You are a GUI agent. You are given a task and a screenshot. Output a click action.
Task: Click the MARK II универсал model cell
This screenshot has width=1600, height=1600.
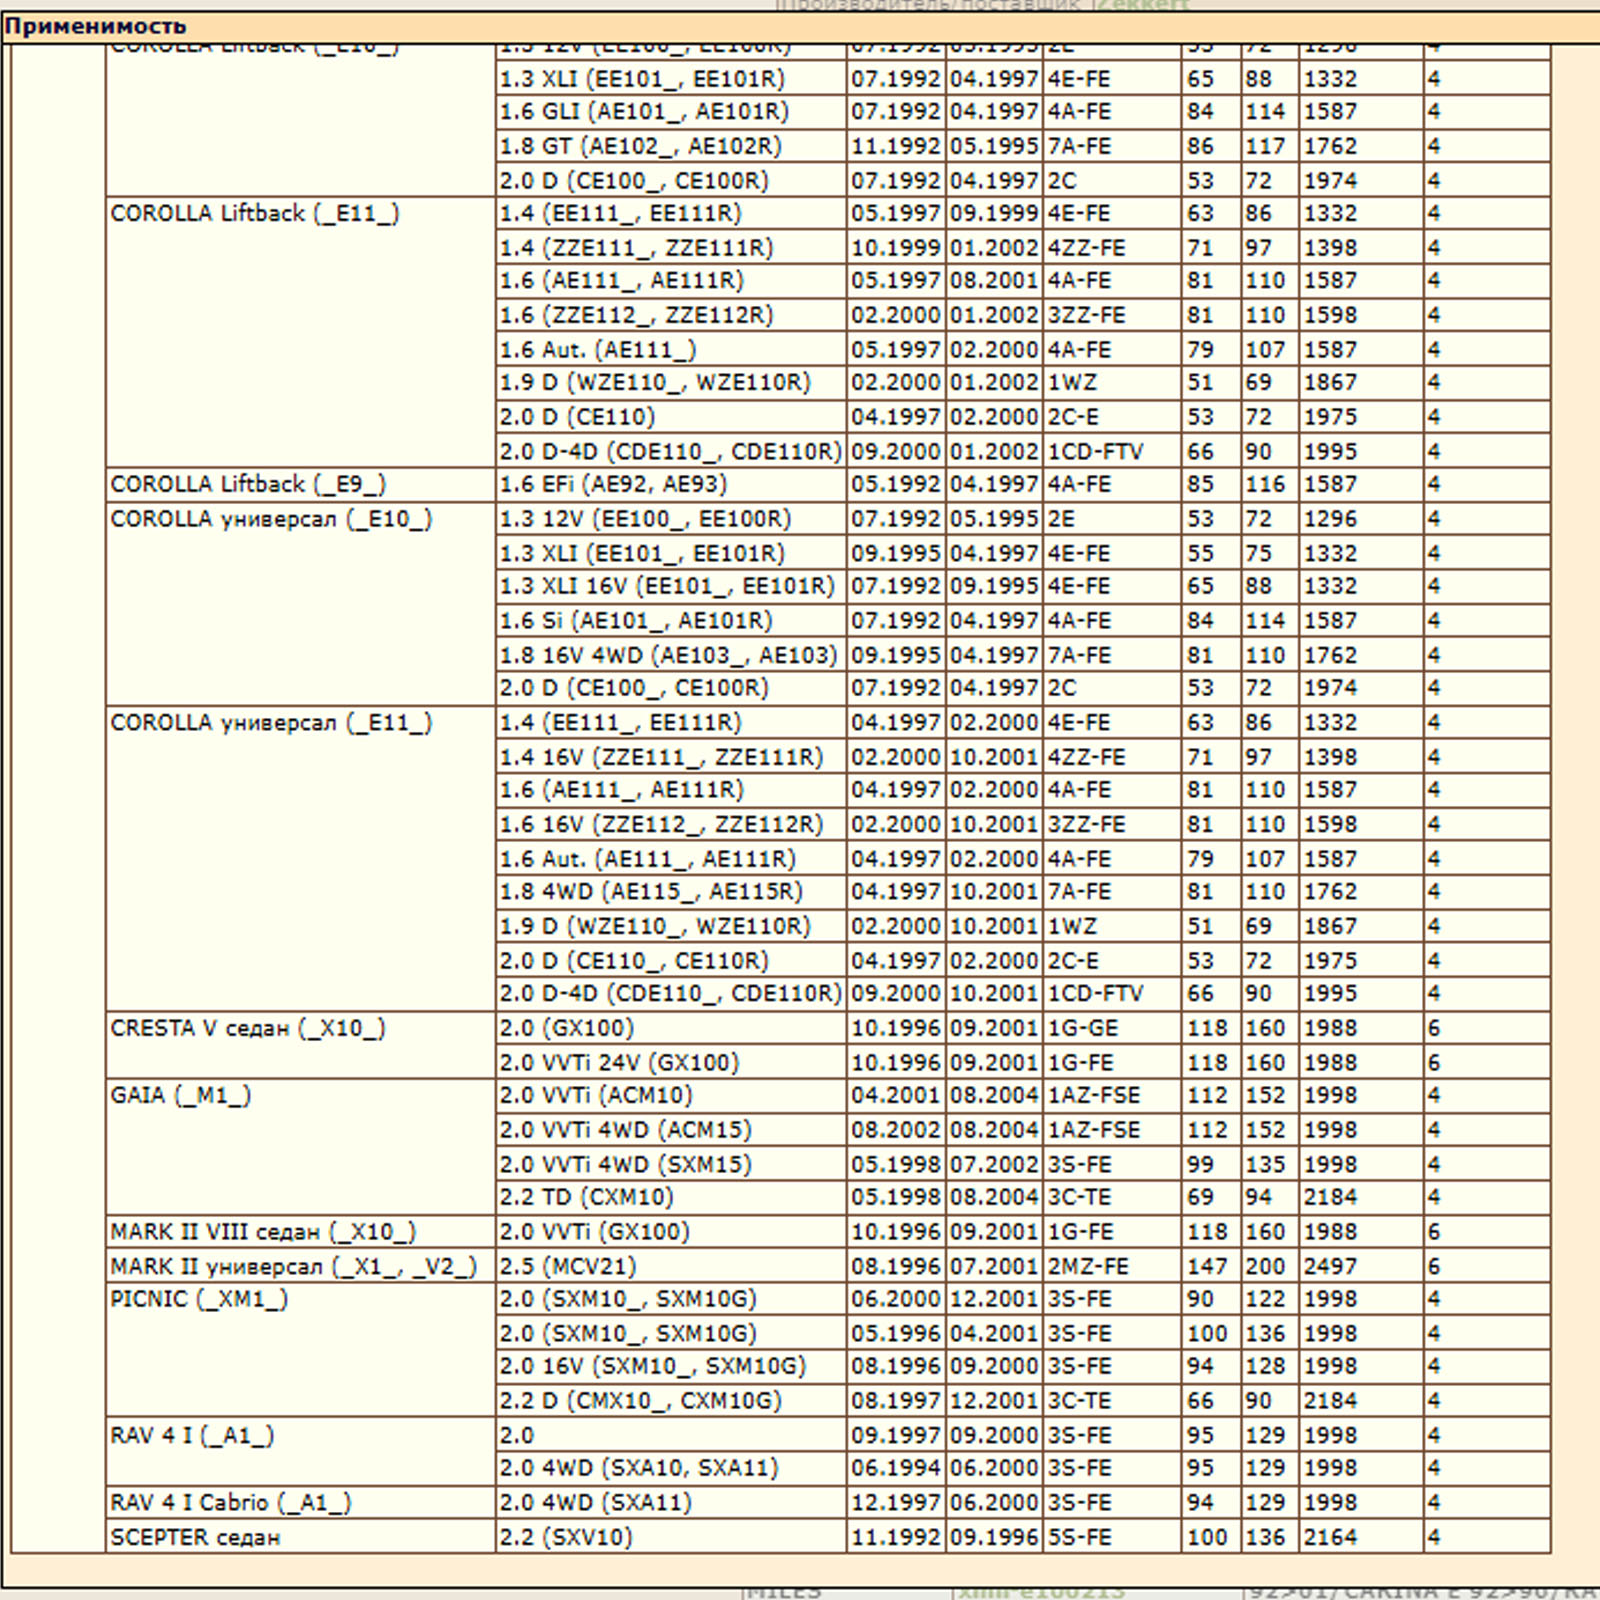[x=293, y=1267]
